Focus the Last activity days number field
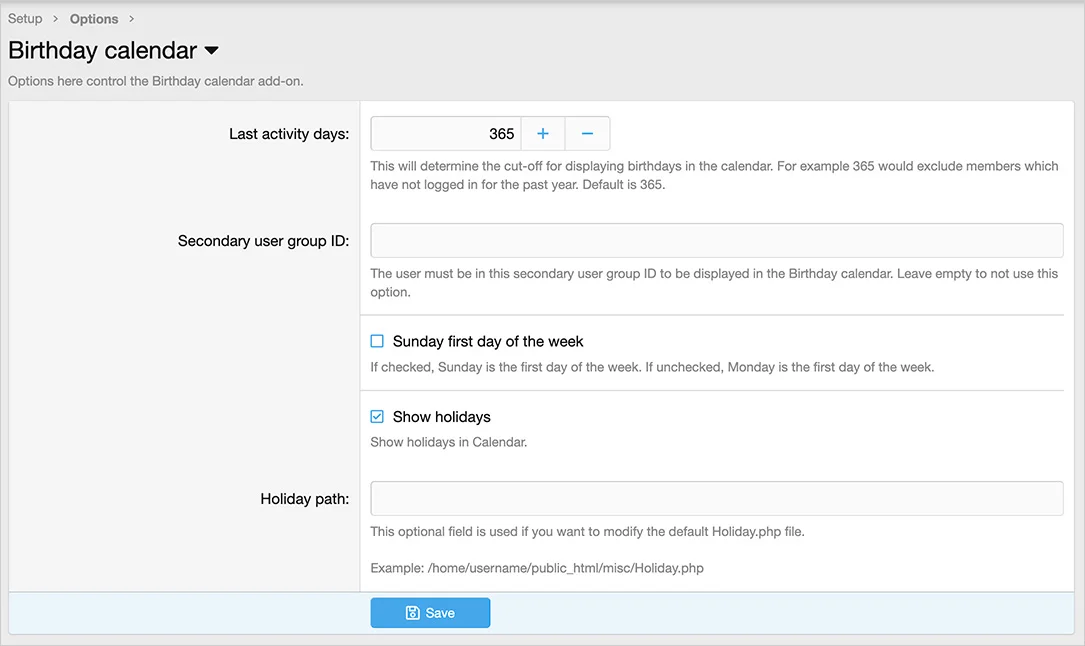 446,134
